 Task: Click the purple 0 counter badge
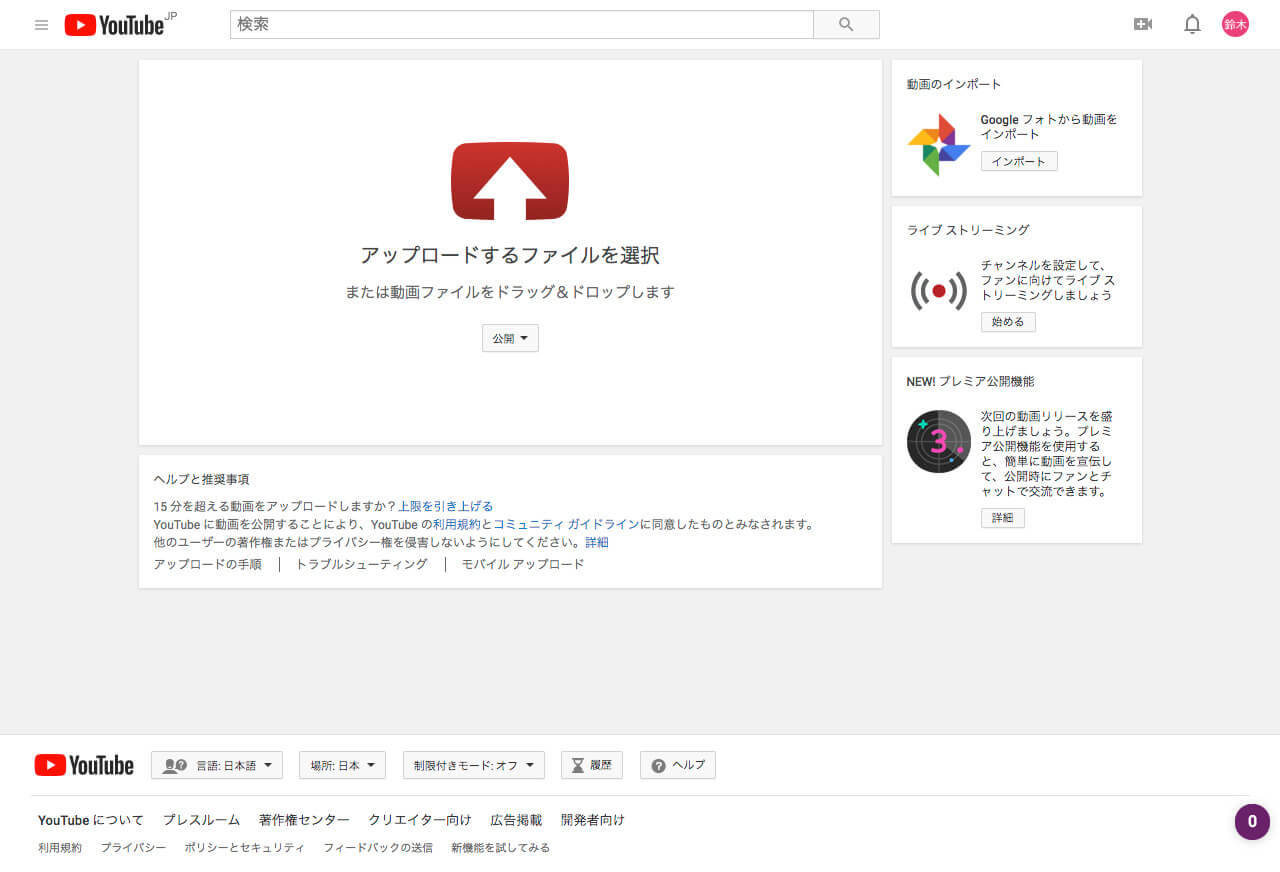click(x=1252, y=822)
